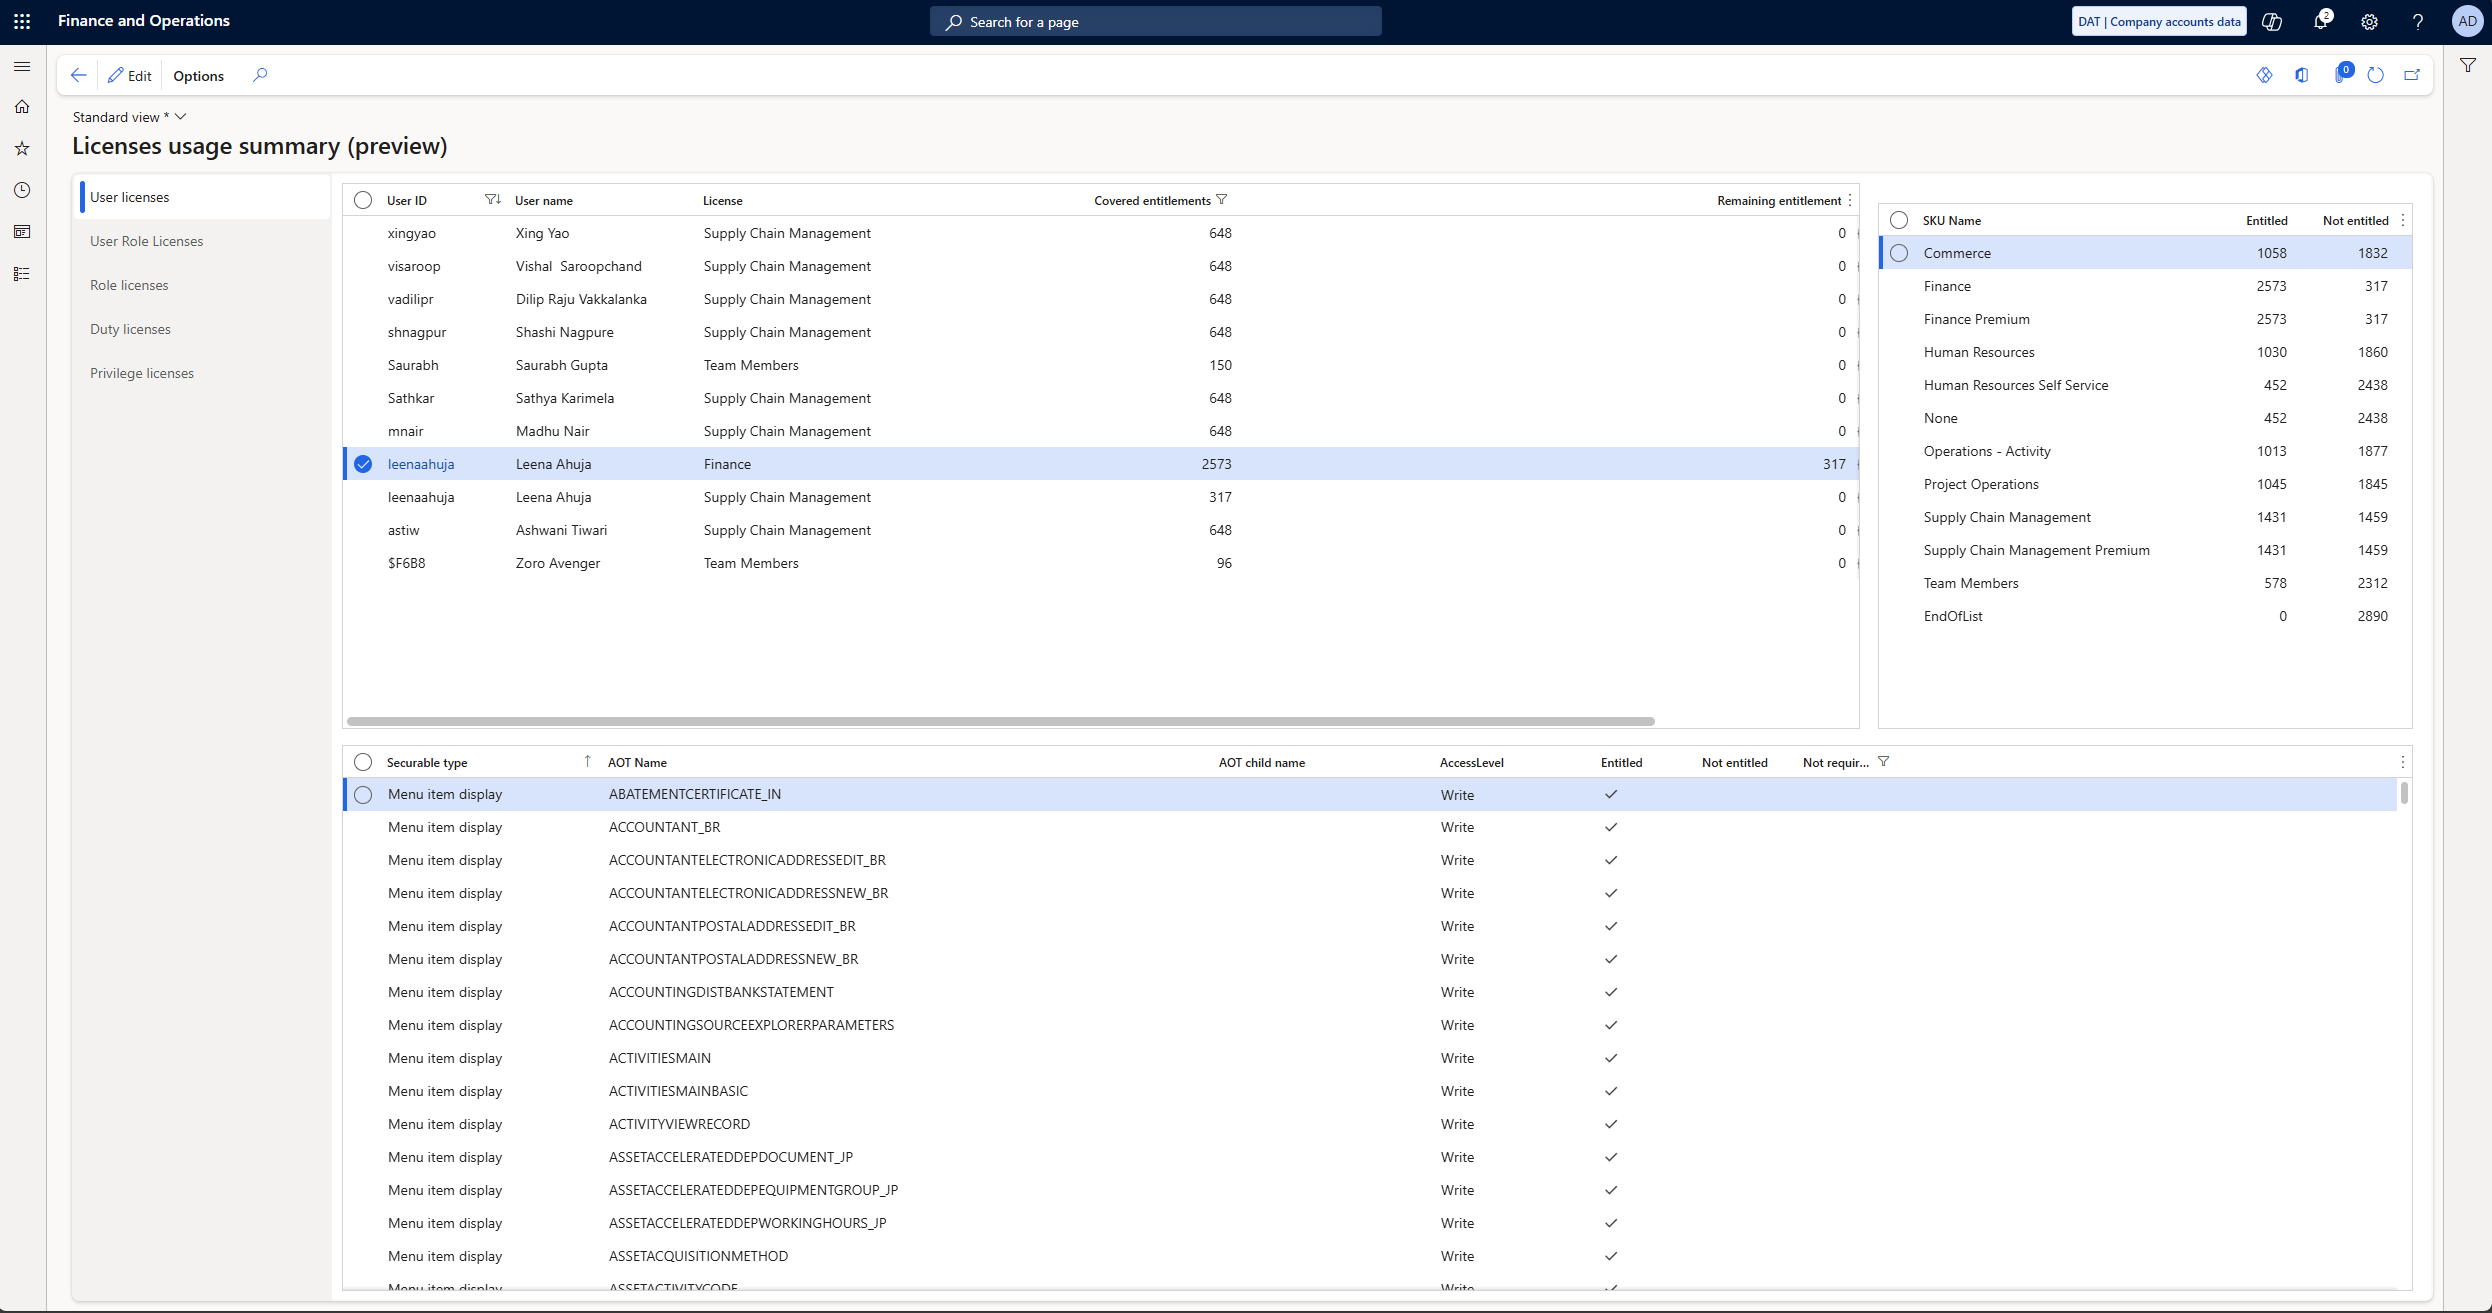Viewport: 2492px width, 1313px height.
Task: Select the Commerce SKU row radio
Action: pos(1899,253)
